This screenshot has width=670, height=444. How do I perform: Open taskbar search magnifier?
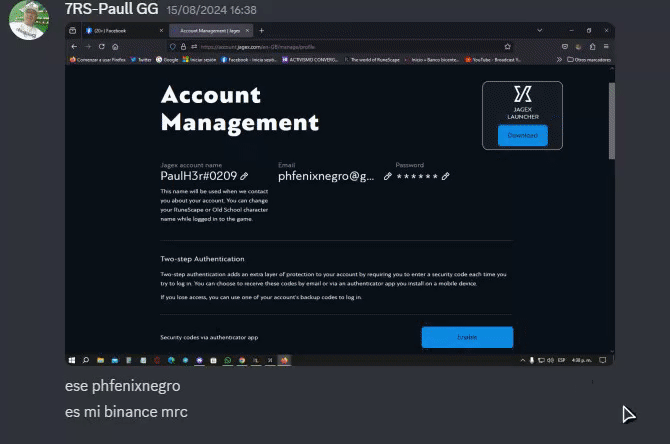[x=86, y=360]
